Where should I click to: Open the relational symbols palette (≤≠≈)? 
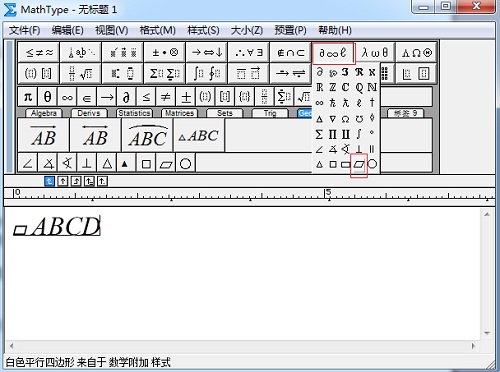pyautogui.click(x=39, y=52)
